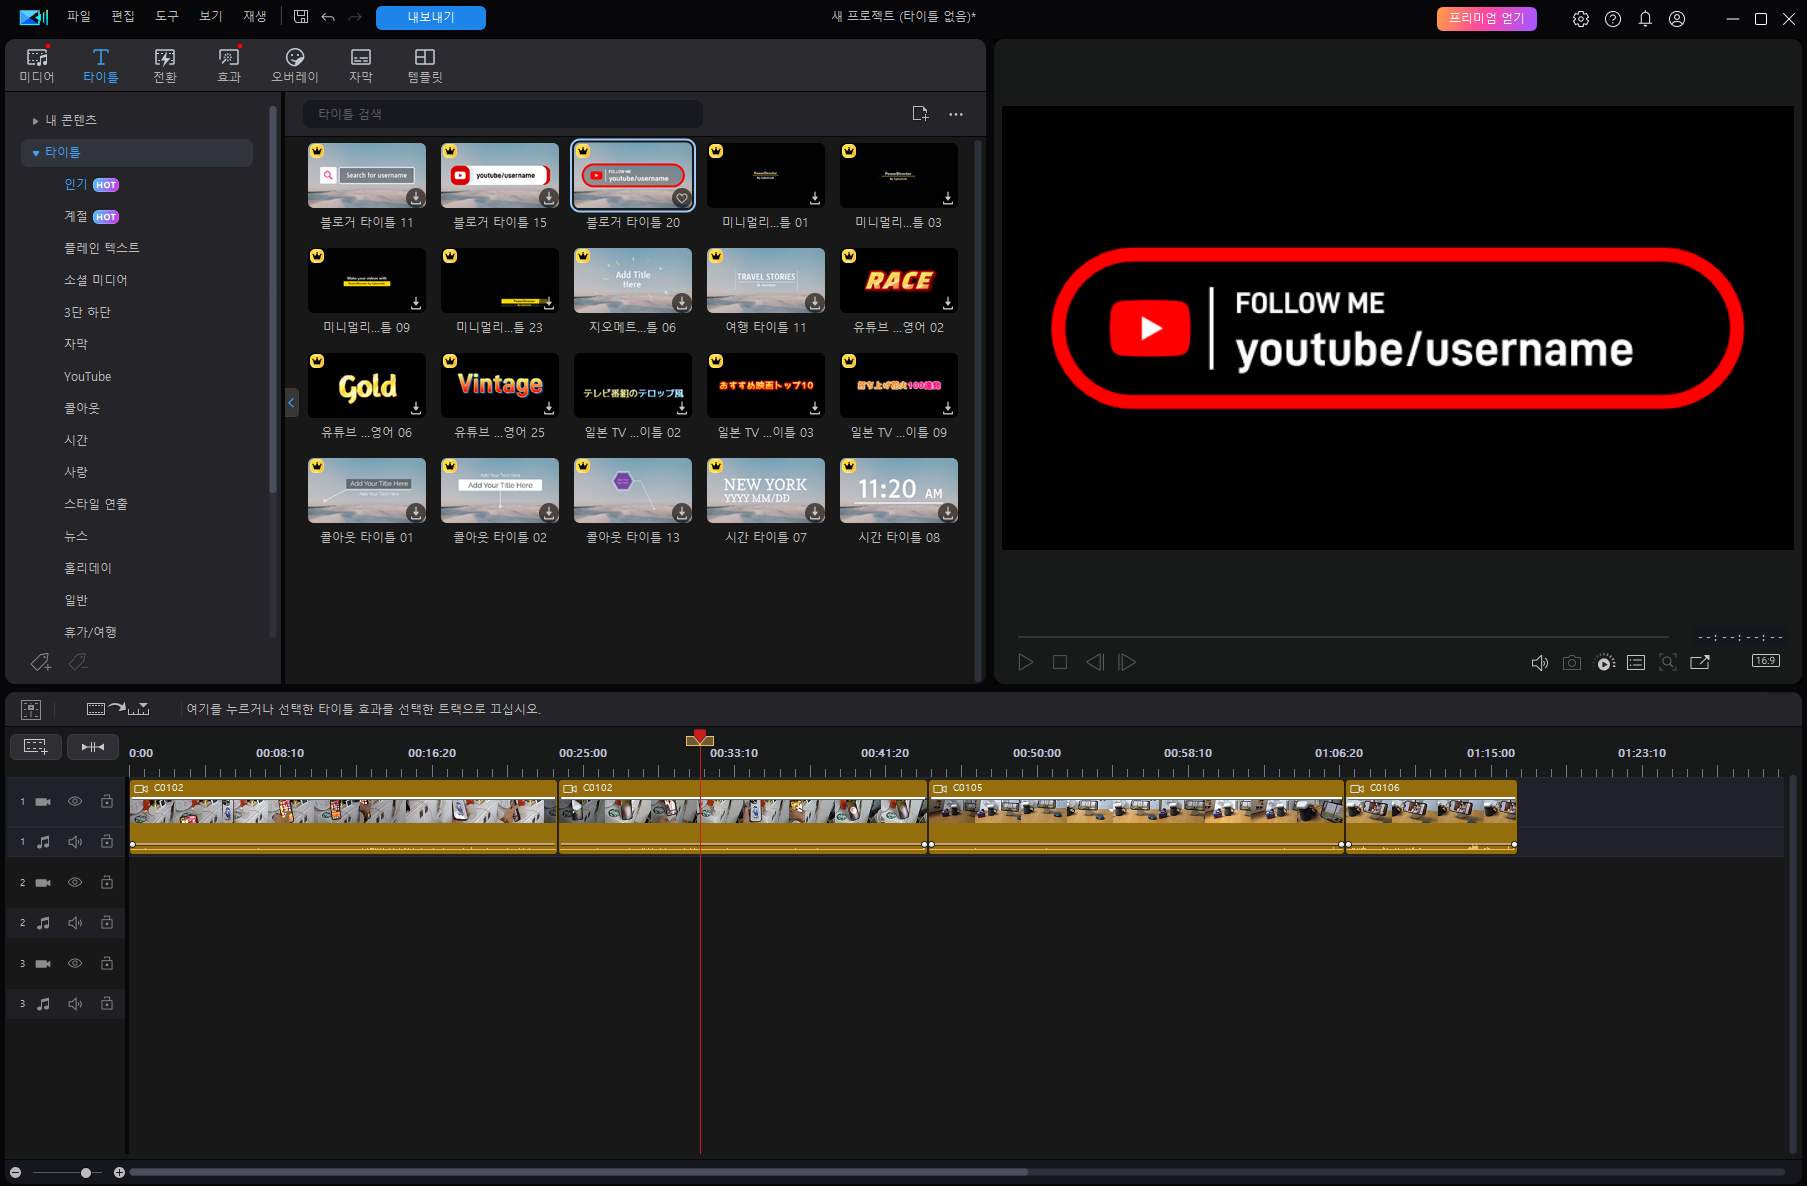Select the Vintage 유튜브 영어 25 thumbnail
The image size is (1807, 1186).
click(500, 386)
